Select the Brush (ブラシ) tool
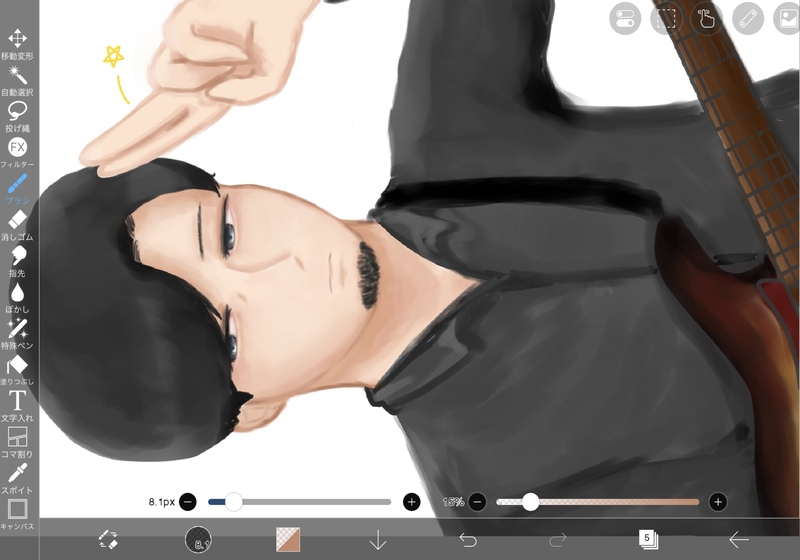Viewport: 800px width, 560px height. click(17, 189)
